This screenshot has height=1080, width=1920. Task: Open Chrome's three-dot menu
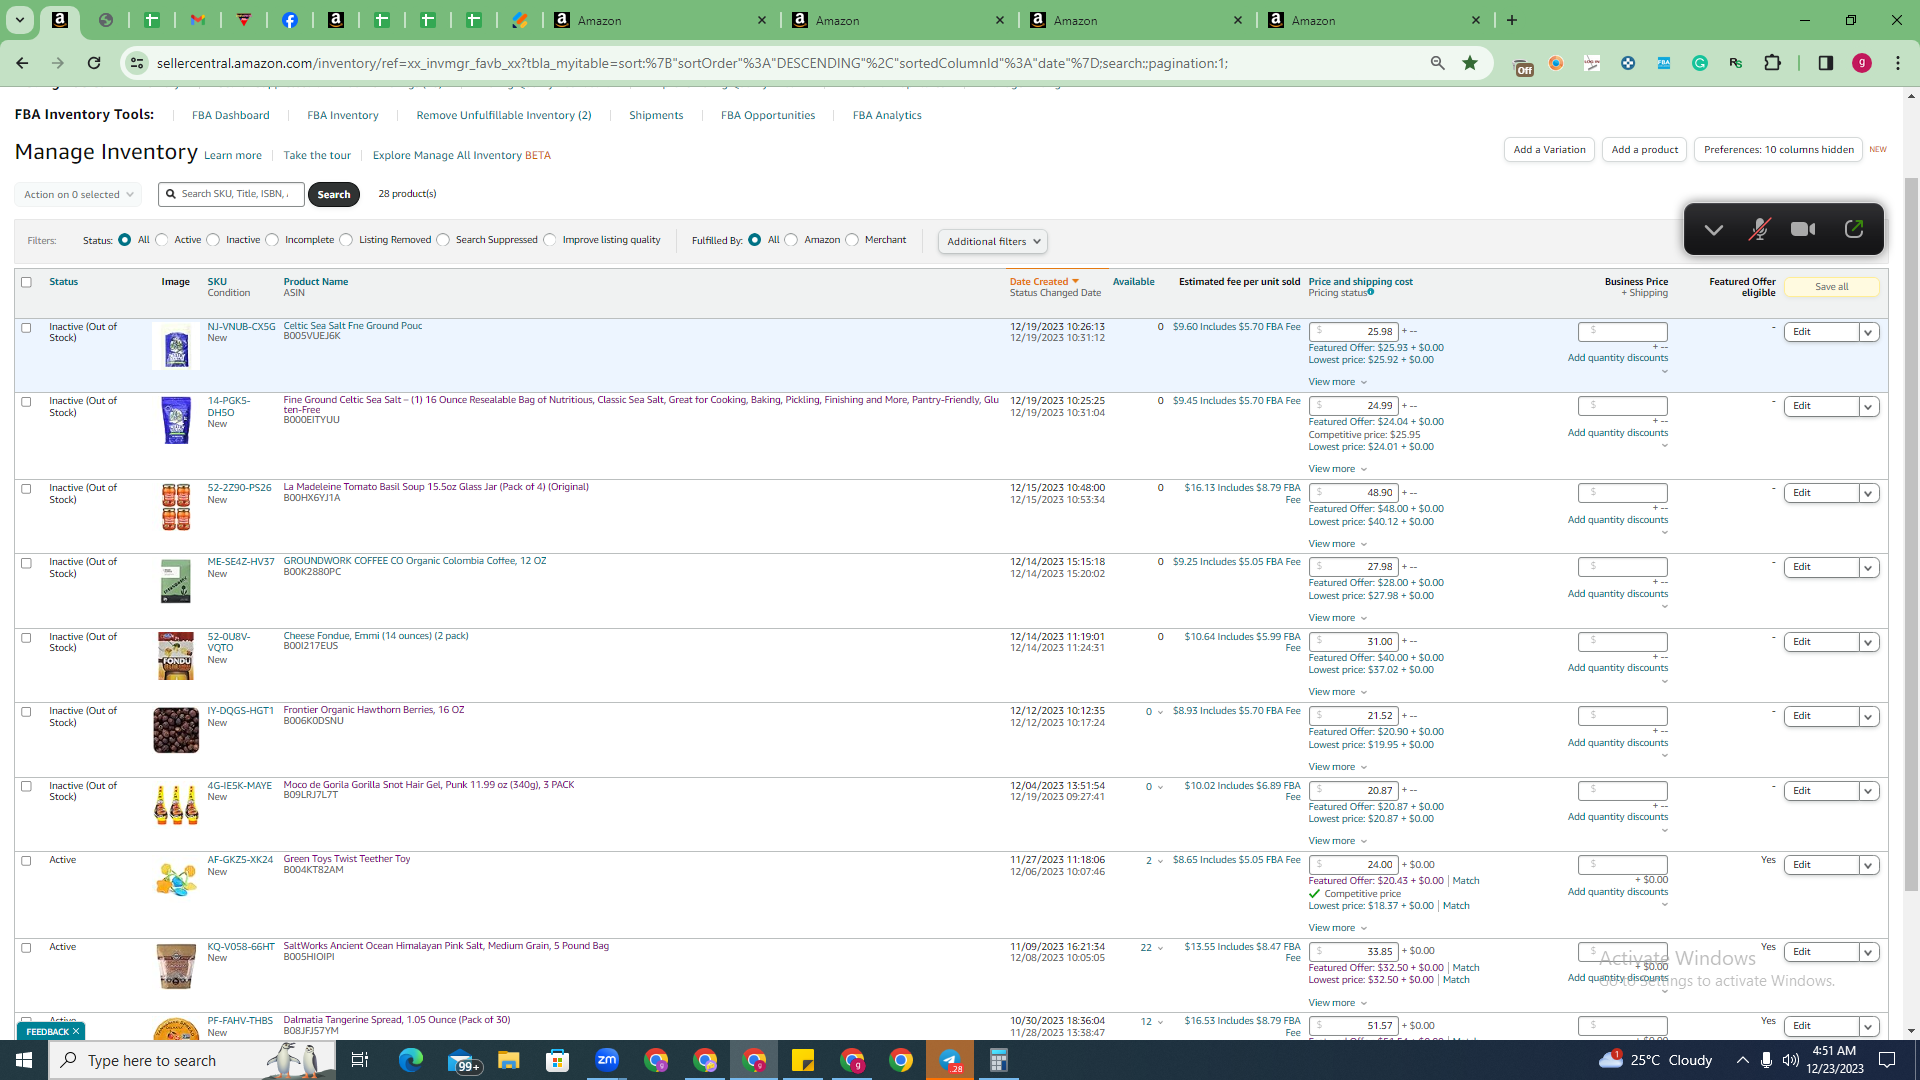coord(1898,63)
